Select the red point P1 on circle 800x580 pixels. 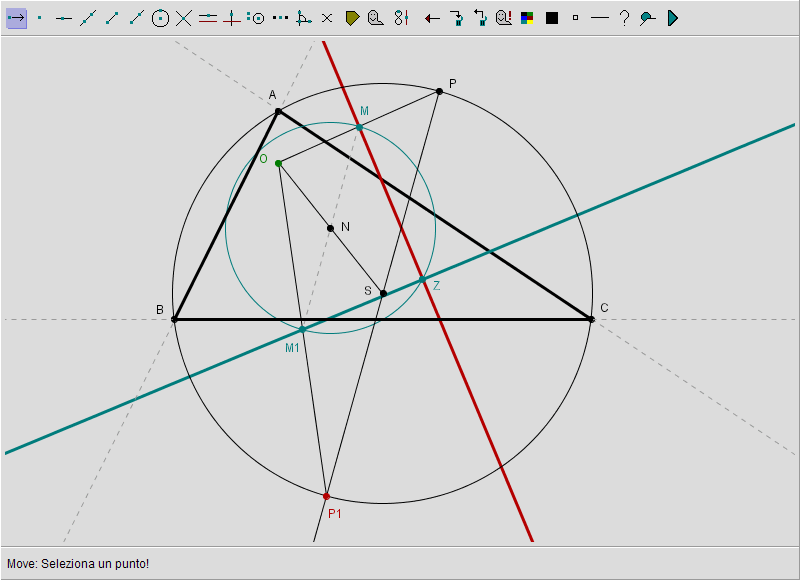[x=327, y=496]
